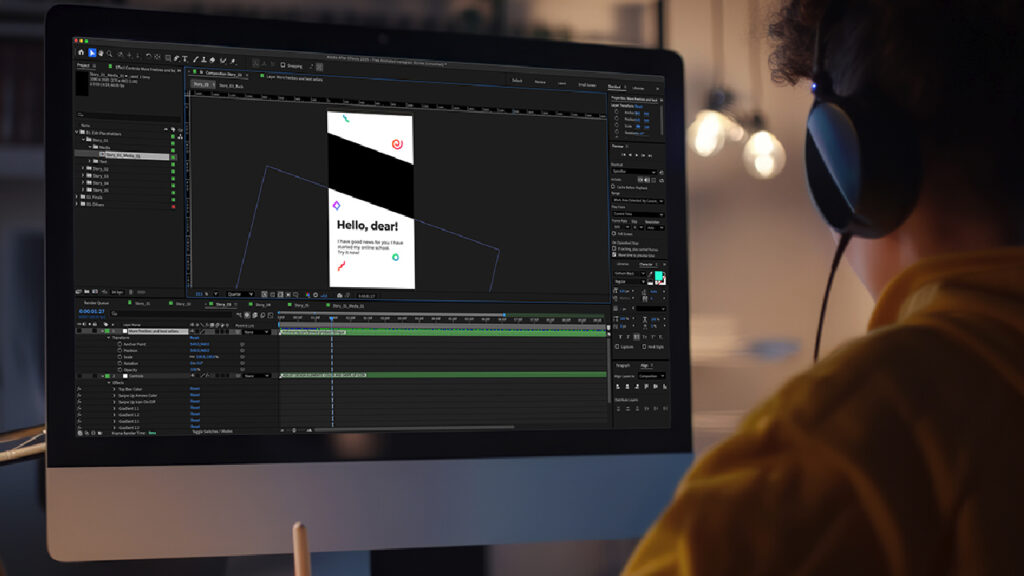This screenshot has width=1024, height=576.
Task: Select the Type tool
Action: 185,57
